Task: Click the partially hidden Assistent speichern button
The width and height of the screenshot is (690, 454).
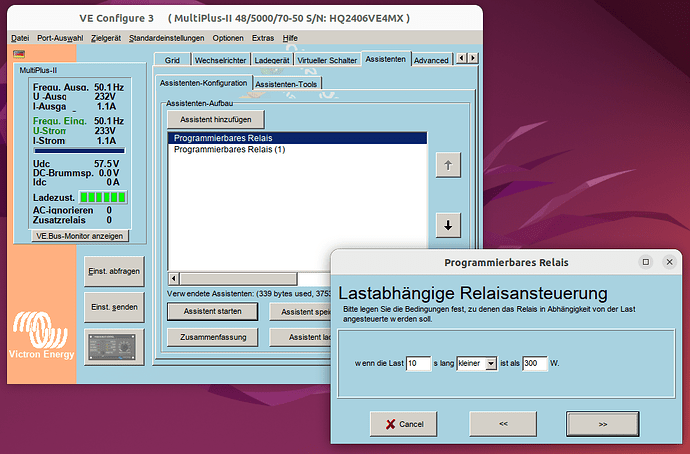Action: [x=300, y=311]
